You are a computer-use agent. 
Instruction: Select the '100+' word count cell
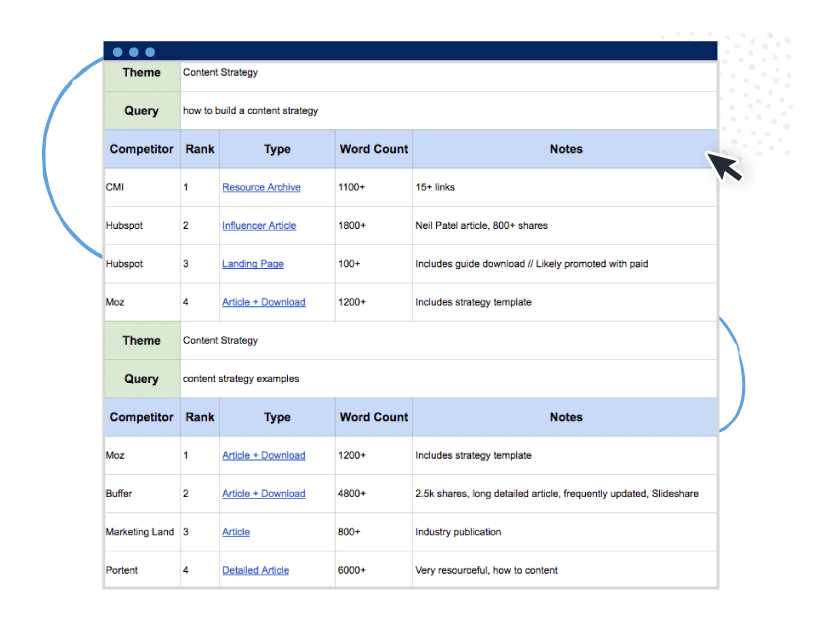click(x=374, y=264)
